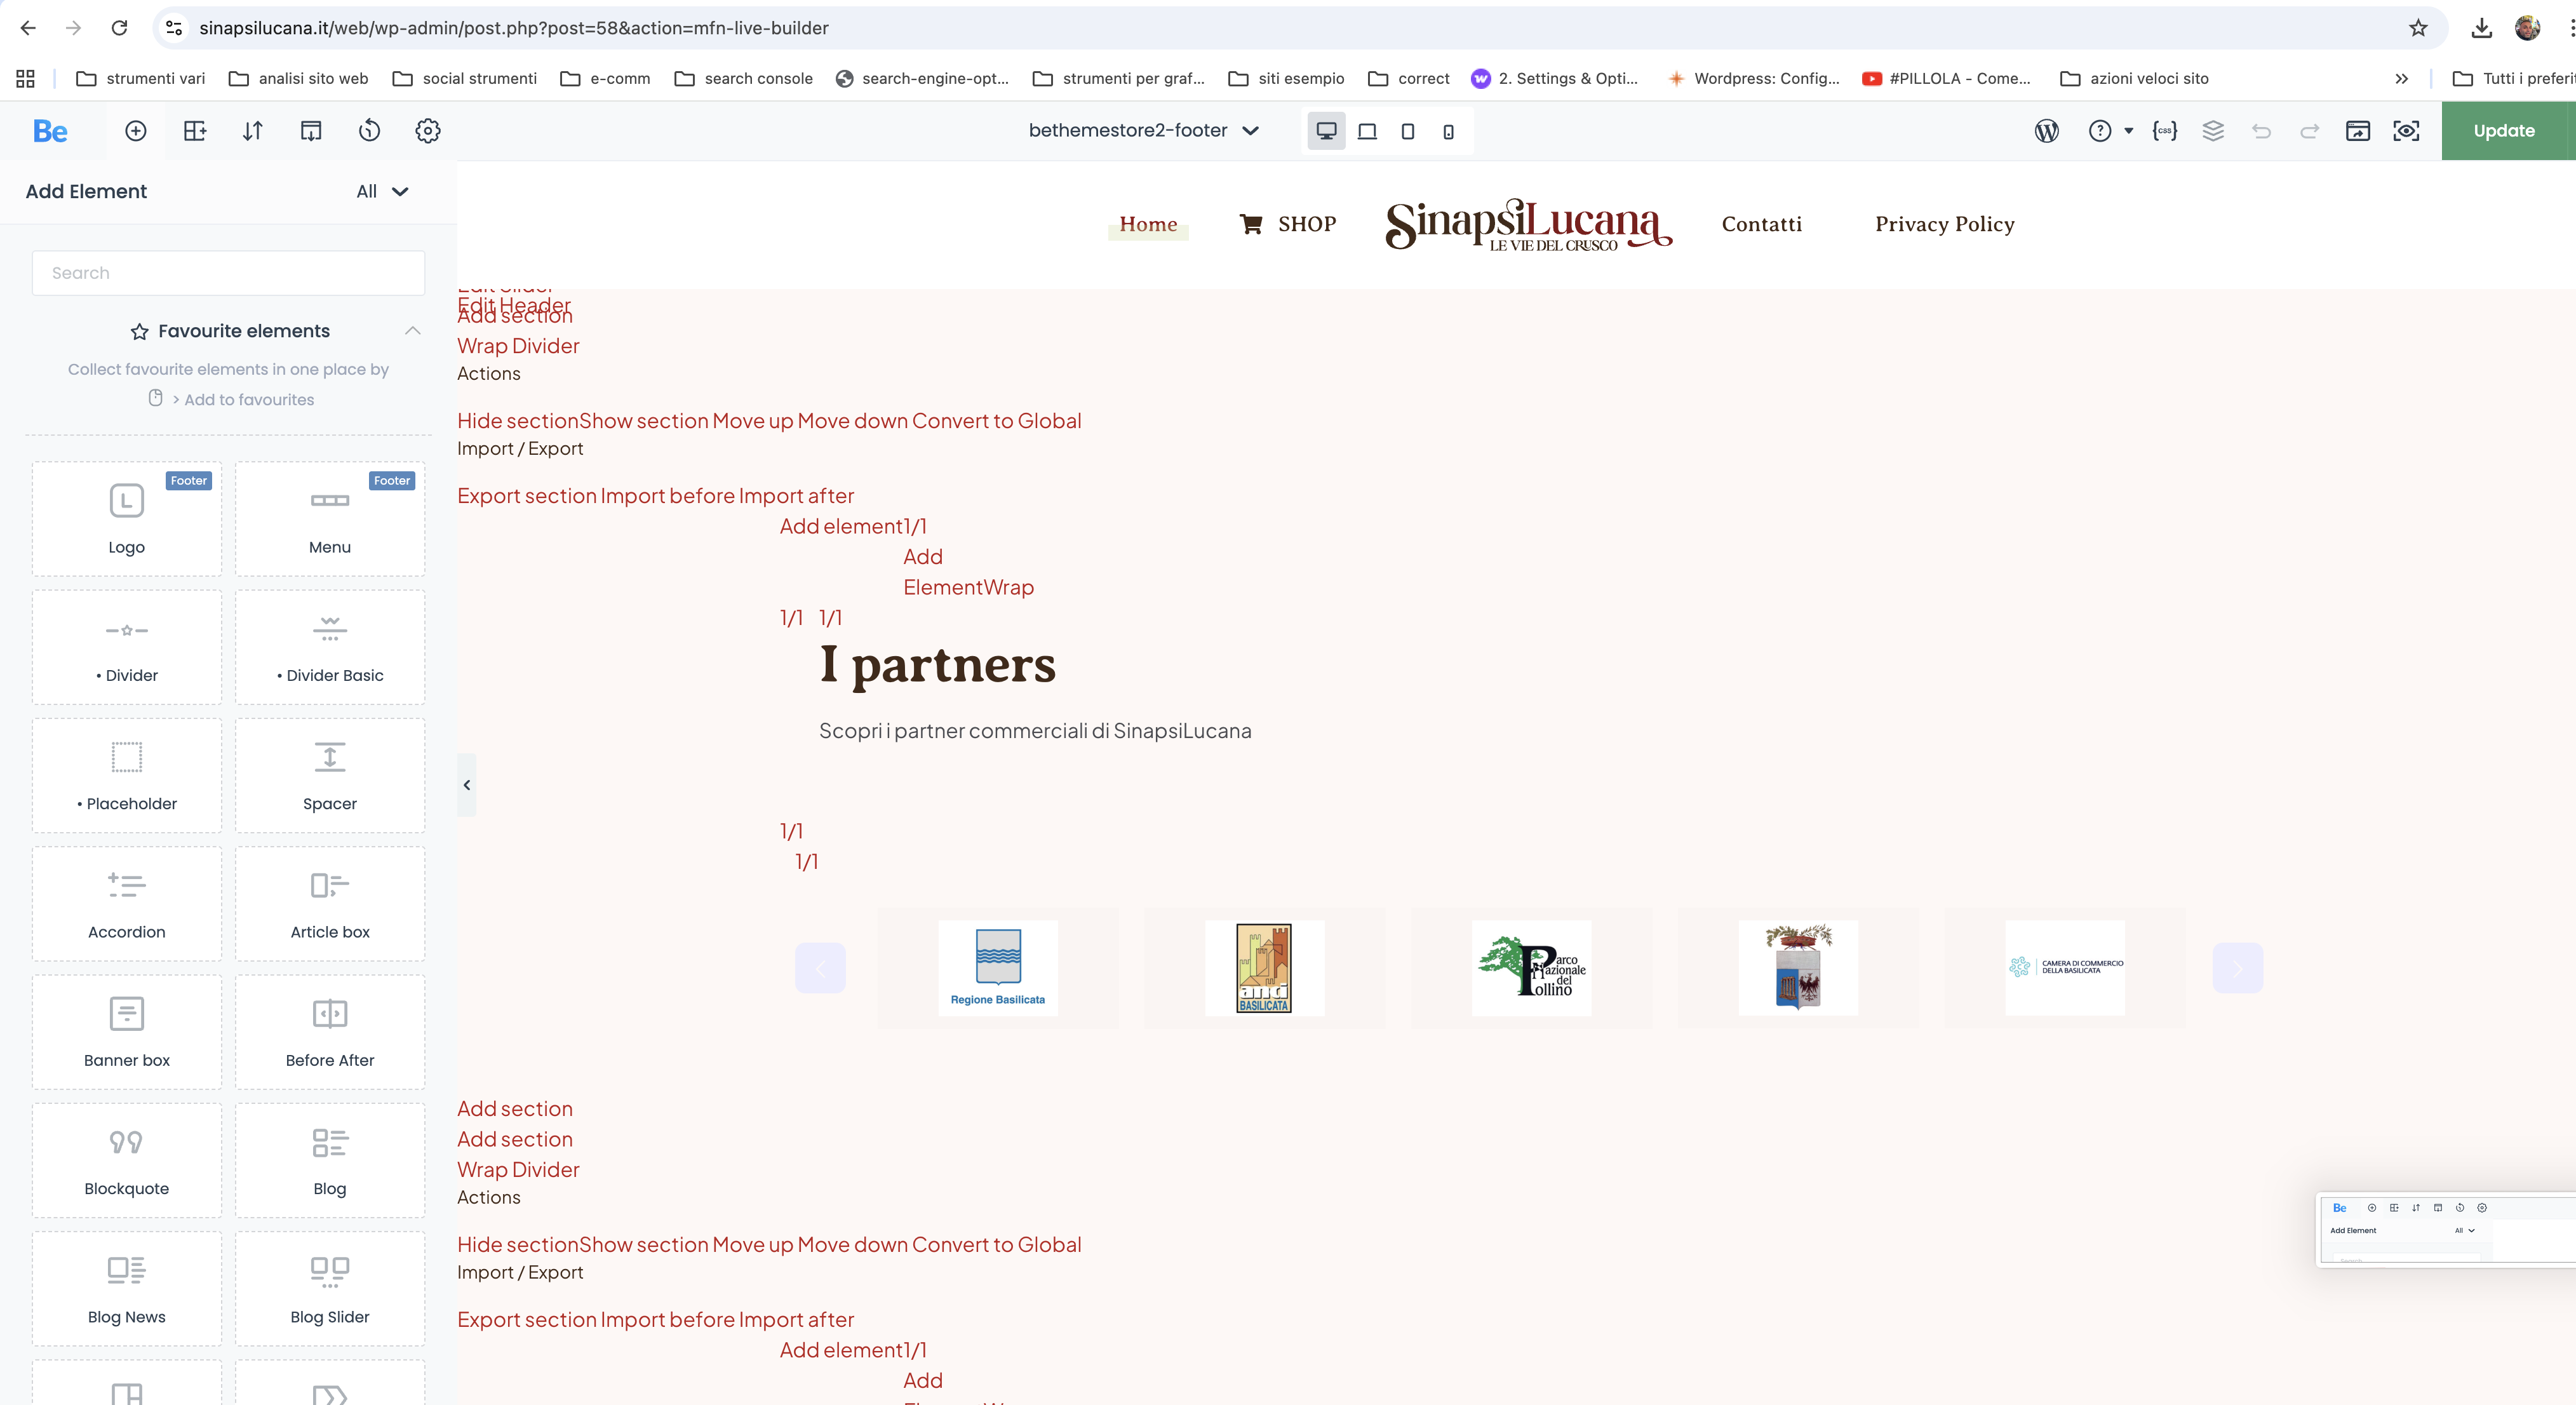The height and width of the screenshot is (1405, 2576).
Task: Click the green Update button
Action: [x=2503, y=131]
